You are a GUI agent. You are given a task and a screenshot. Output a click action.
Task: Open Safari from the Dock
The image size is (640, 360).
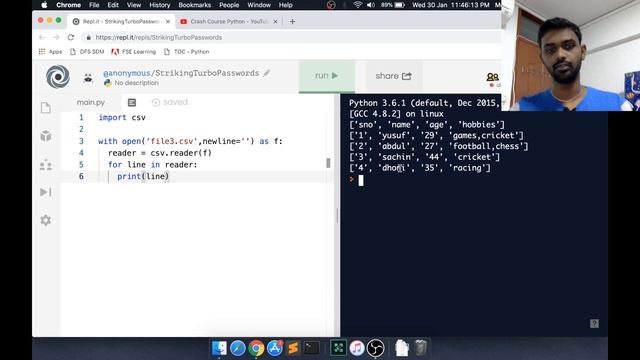[238, 348]
